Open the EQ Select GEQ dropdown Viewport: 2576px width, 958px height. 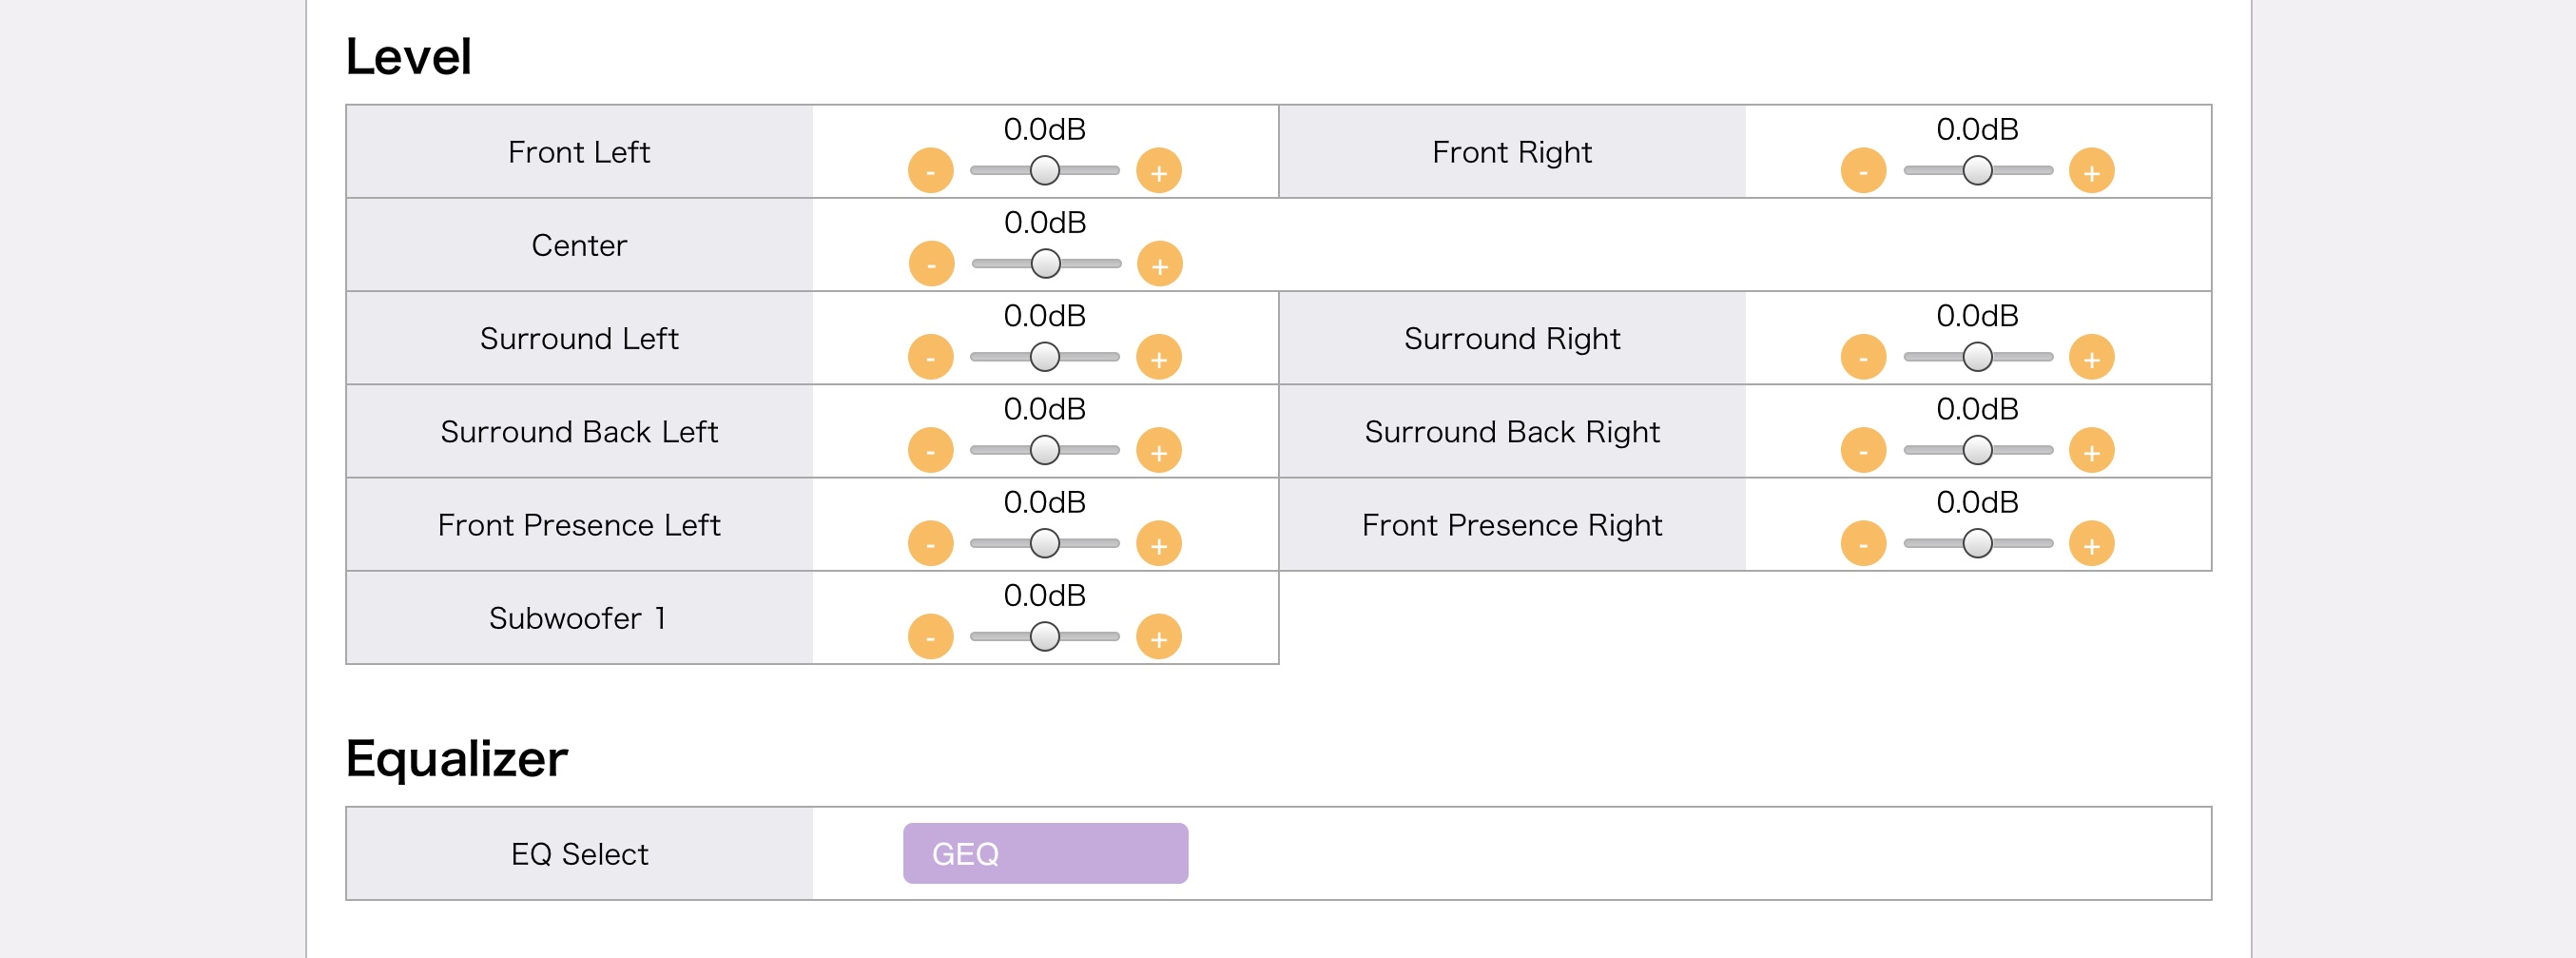[x=1045, y=853]
